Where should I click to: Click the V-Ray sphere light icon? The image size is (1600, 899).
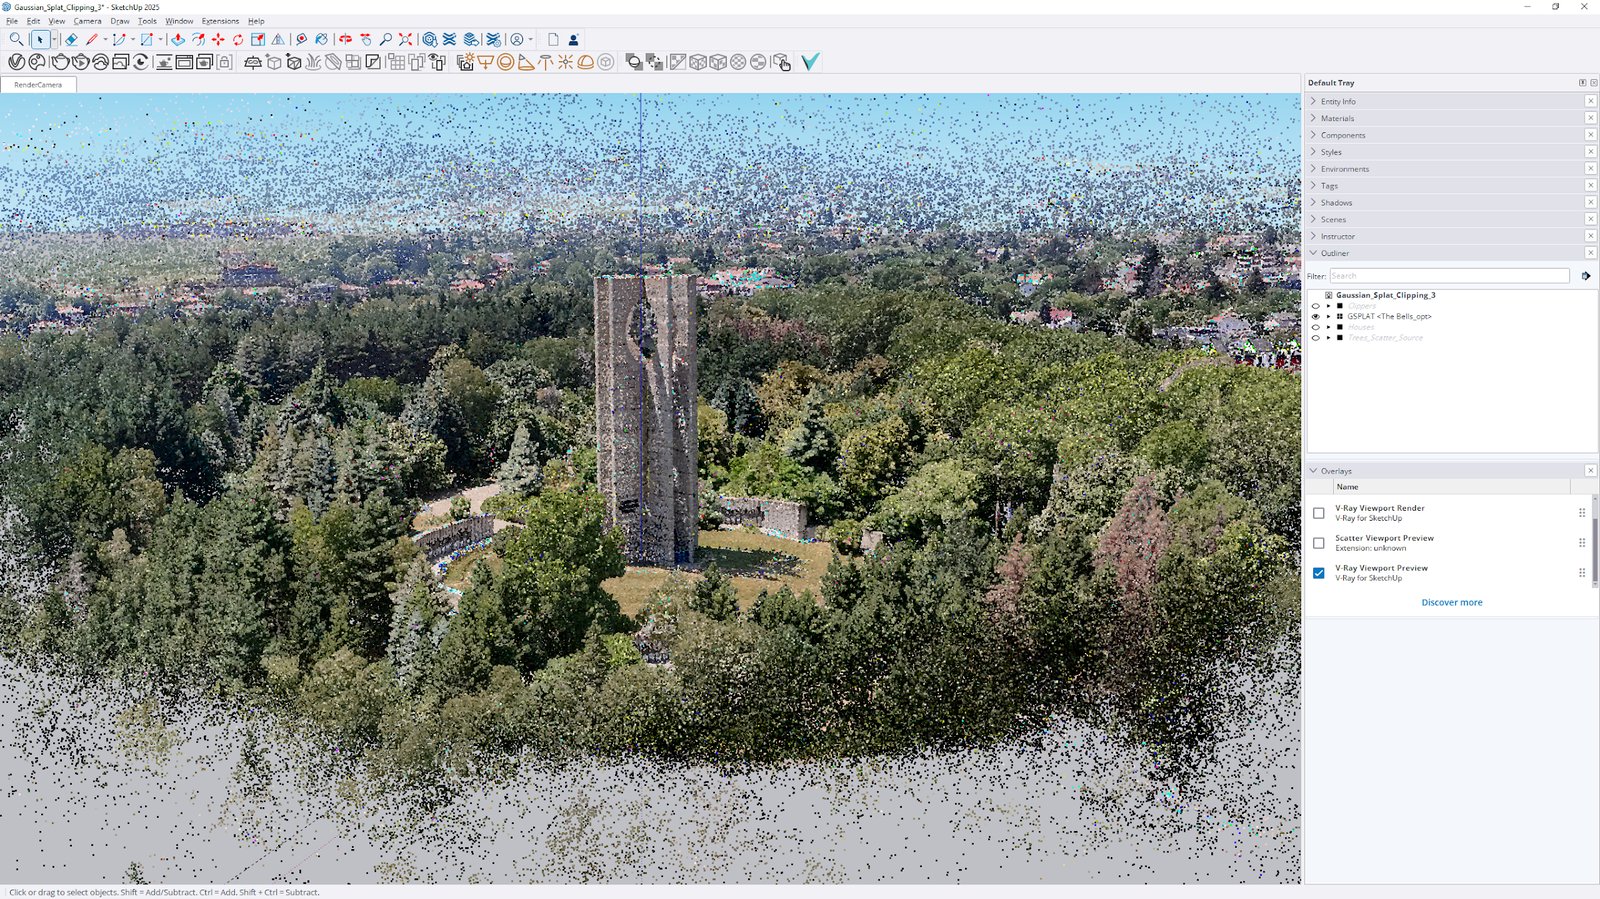pos(506,62)
